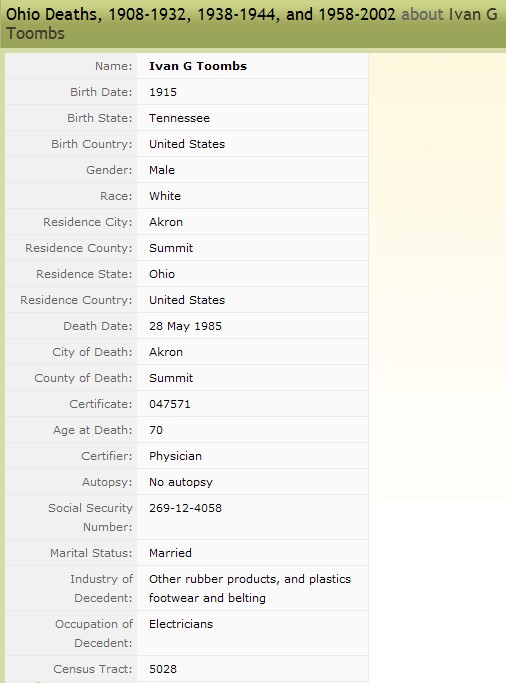Click the Ohio Deaths page heading

251,24
